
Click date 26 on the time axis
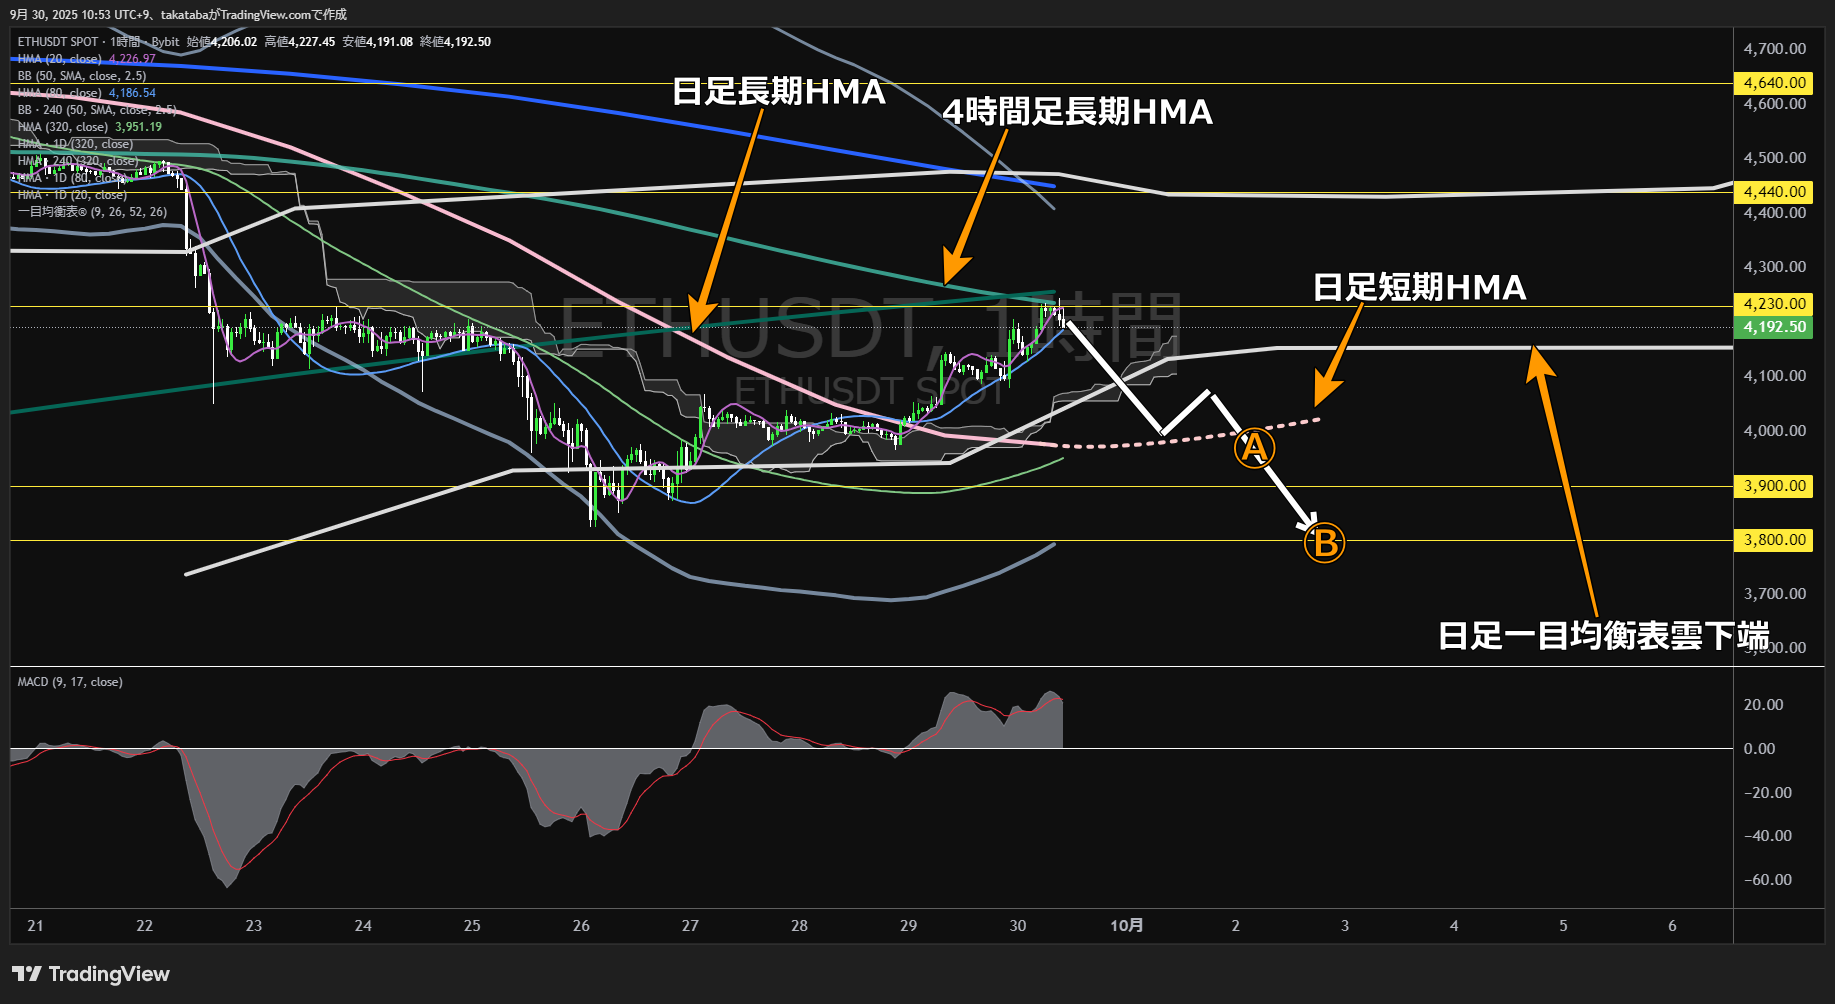tap(581, 926)
